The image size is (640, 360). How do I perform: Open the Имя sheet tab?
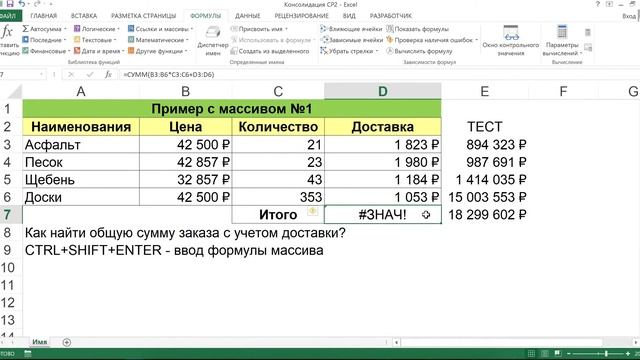coord(40,342)
